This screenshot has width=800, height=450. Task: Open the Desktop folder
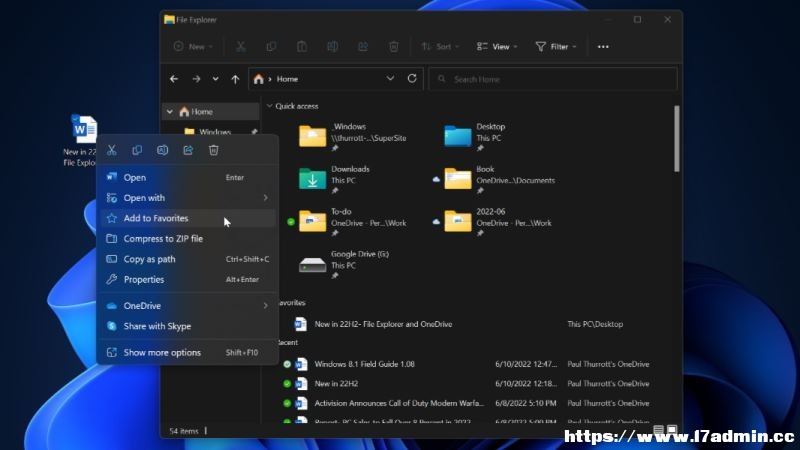[x=474, y=137]
